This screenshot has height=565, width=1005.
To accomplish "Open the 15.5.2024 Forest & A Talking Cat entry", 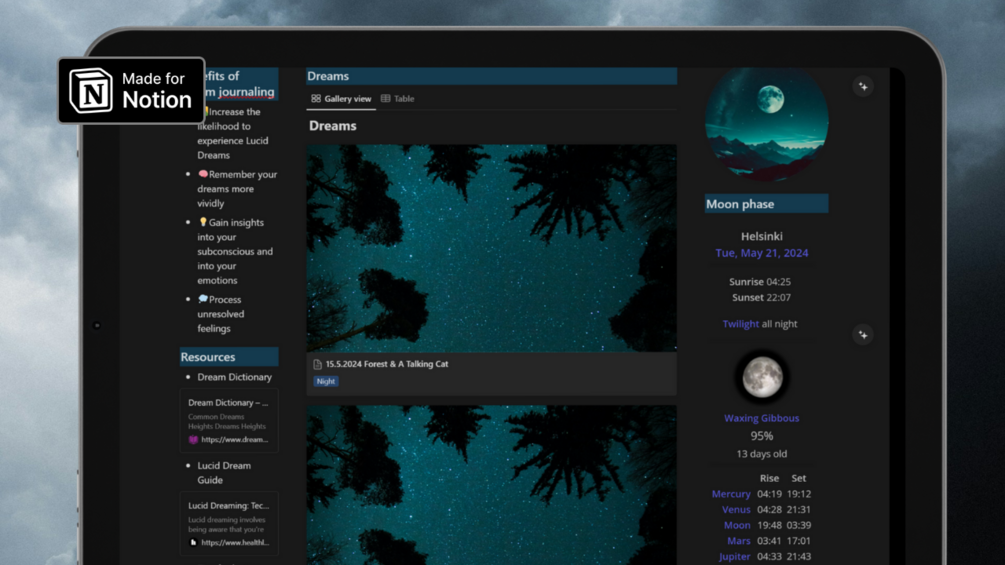I will coord(386,364).
